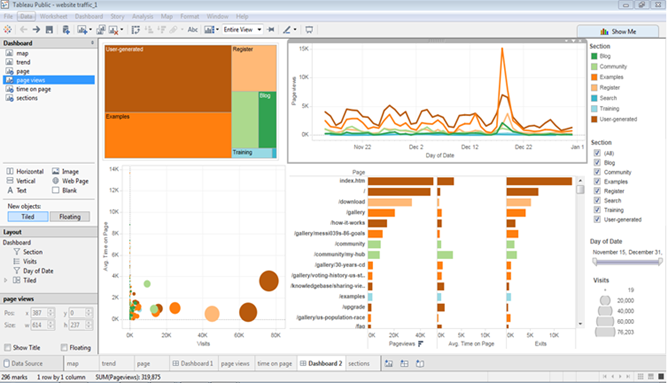The width and height of the screenshot is (668, 383).
Task: Click the x position stepper
Action: (51, 313)
